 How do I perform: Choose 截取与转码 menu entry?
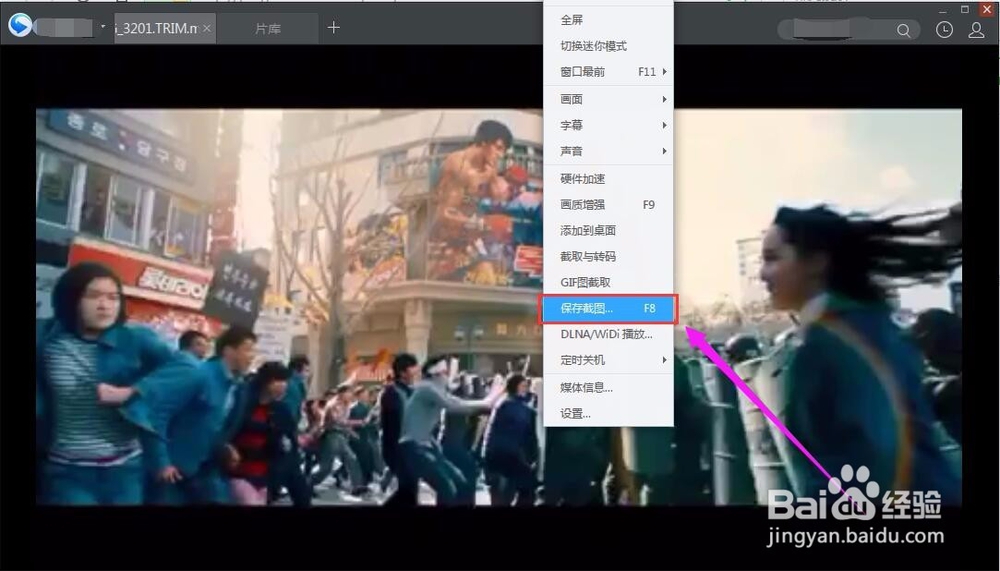pos(608,256)
